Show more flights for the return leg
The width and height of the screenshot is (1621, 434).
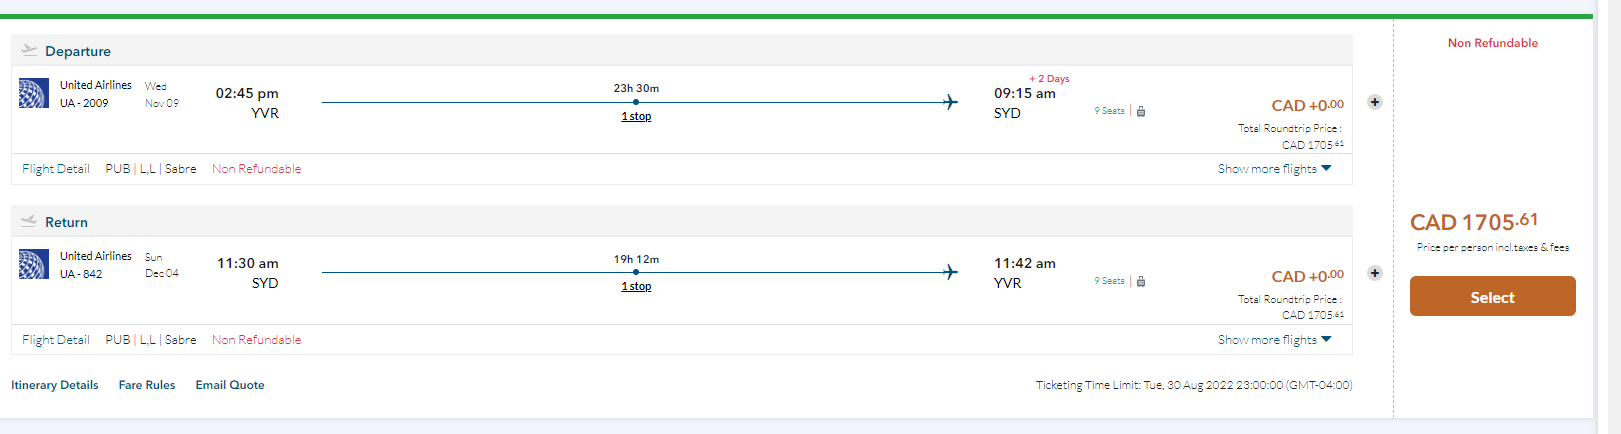1274,340
